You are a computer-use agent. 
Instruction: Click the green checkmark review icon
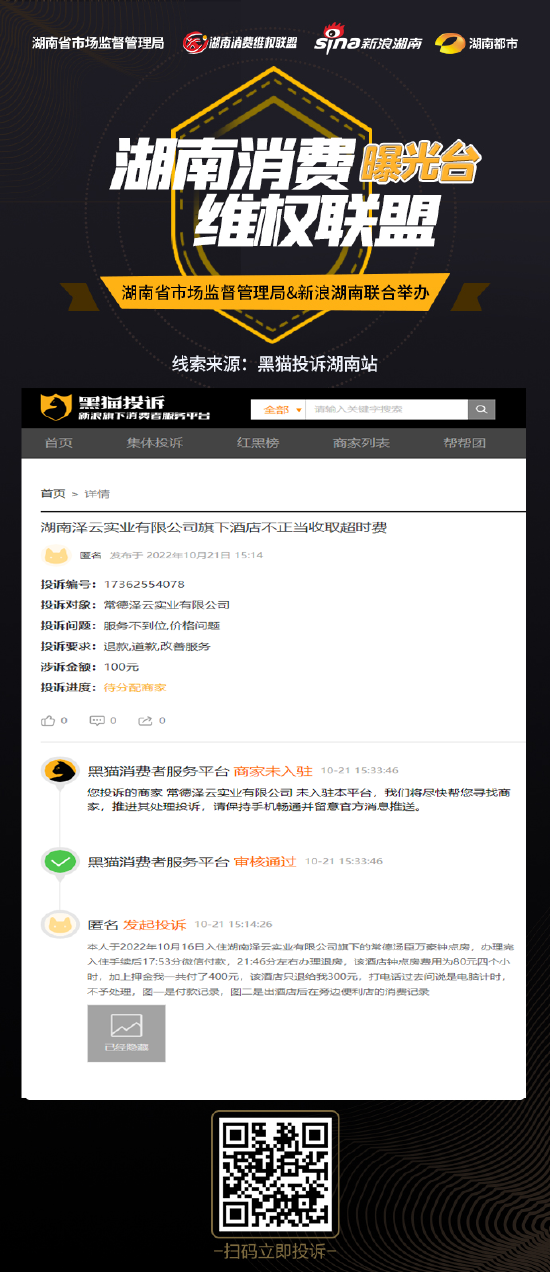coord(60,860)
